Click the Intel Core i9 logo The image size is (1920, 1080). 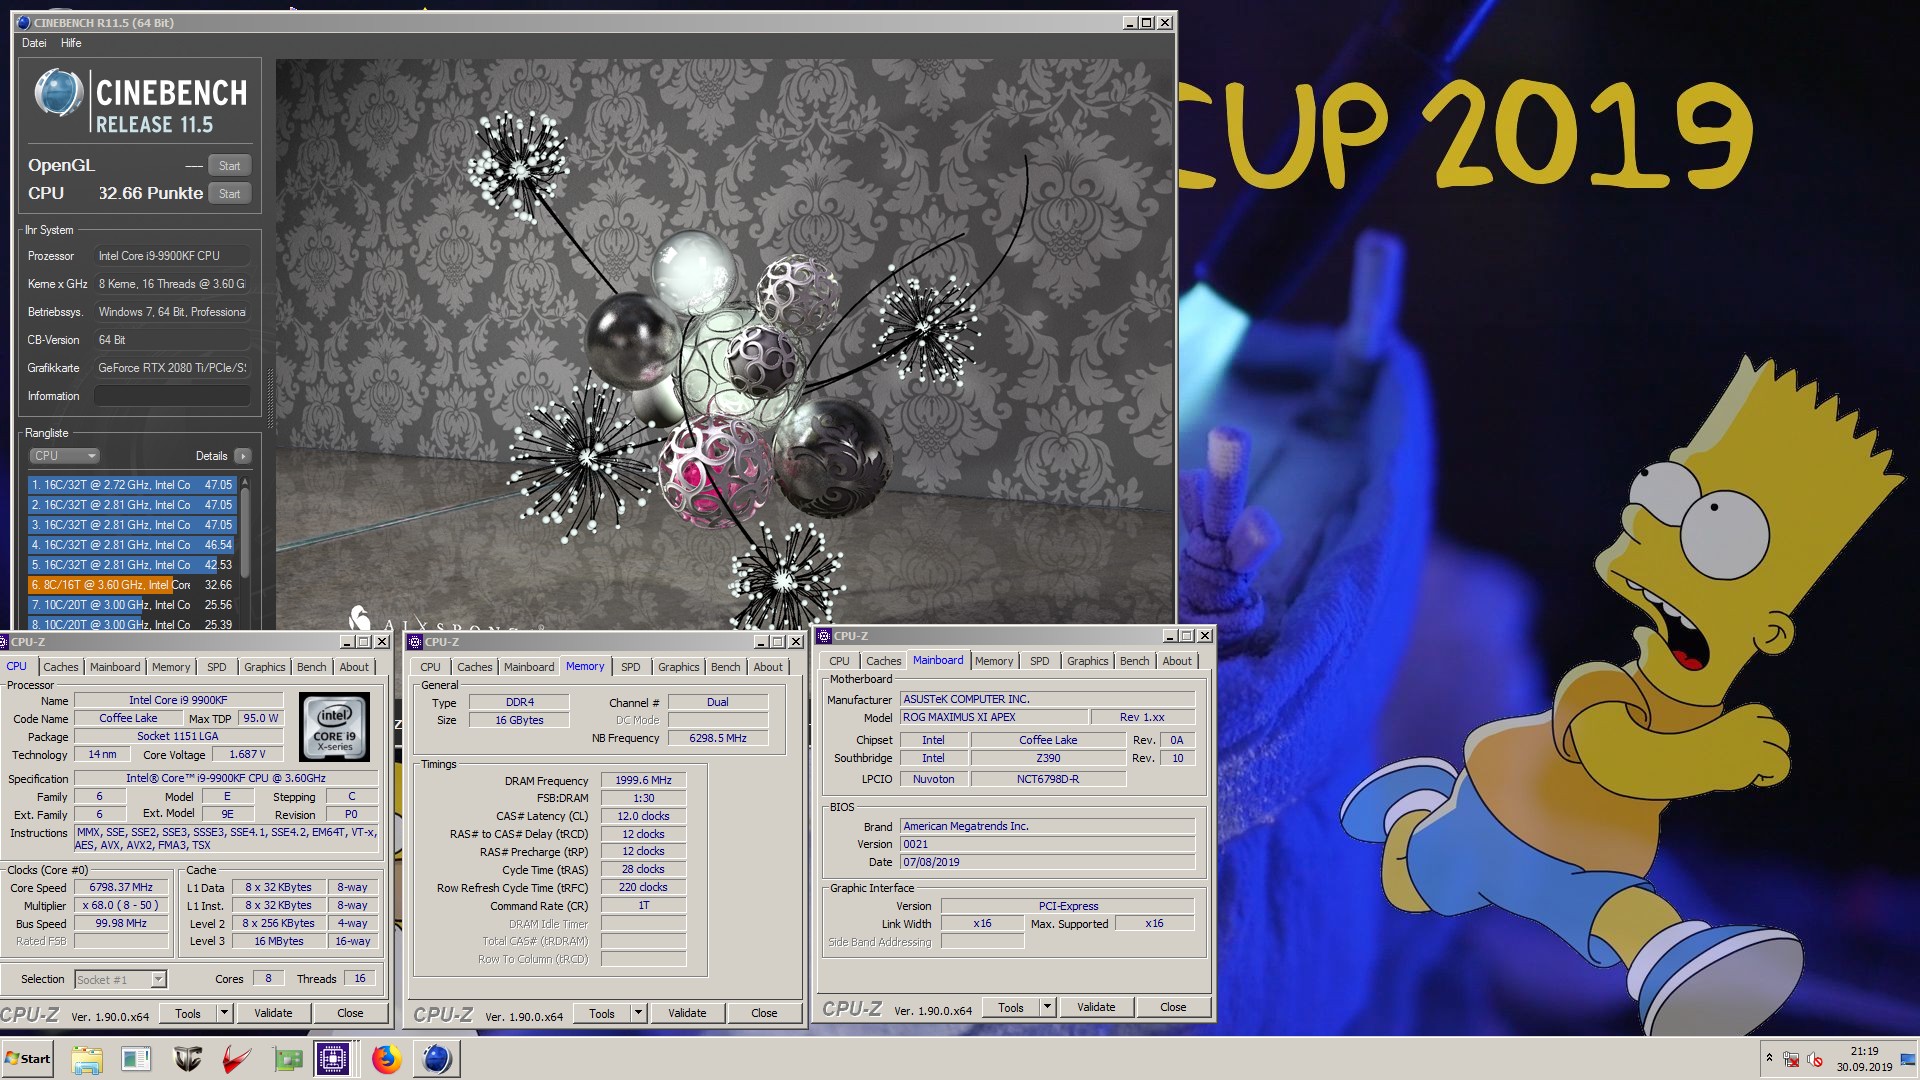(x=334, y=727)
